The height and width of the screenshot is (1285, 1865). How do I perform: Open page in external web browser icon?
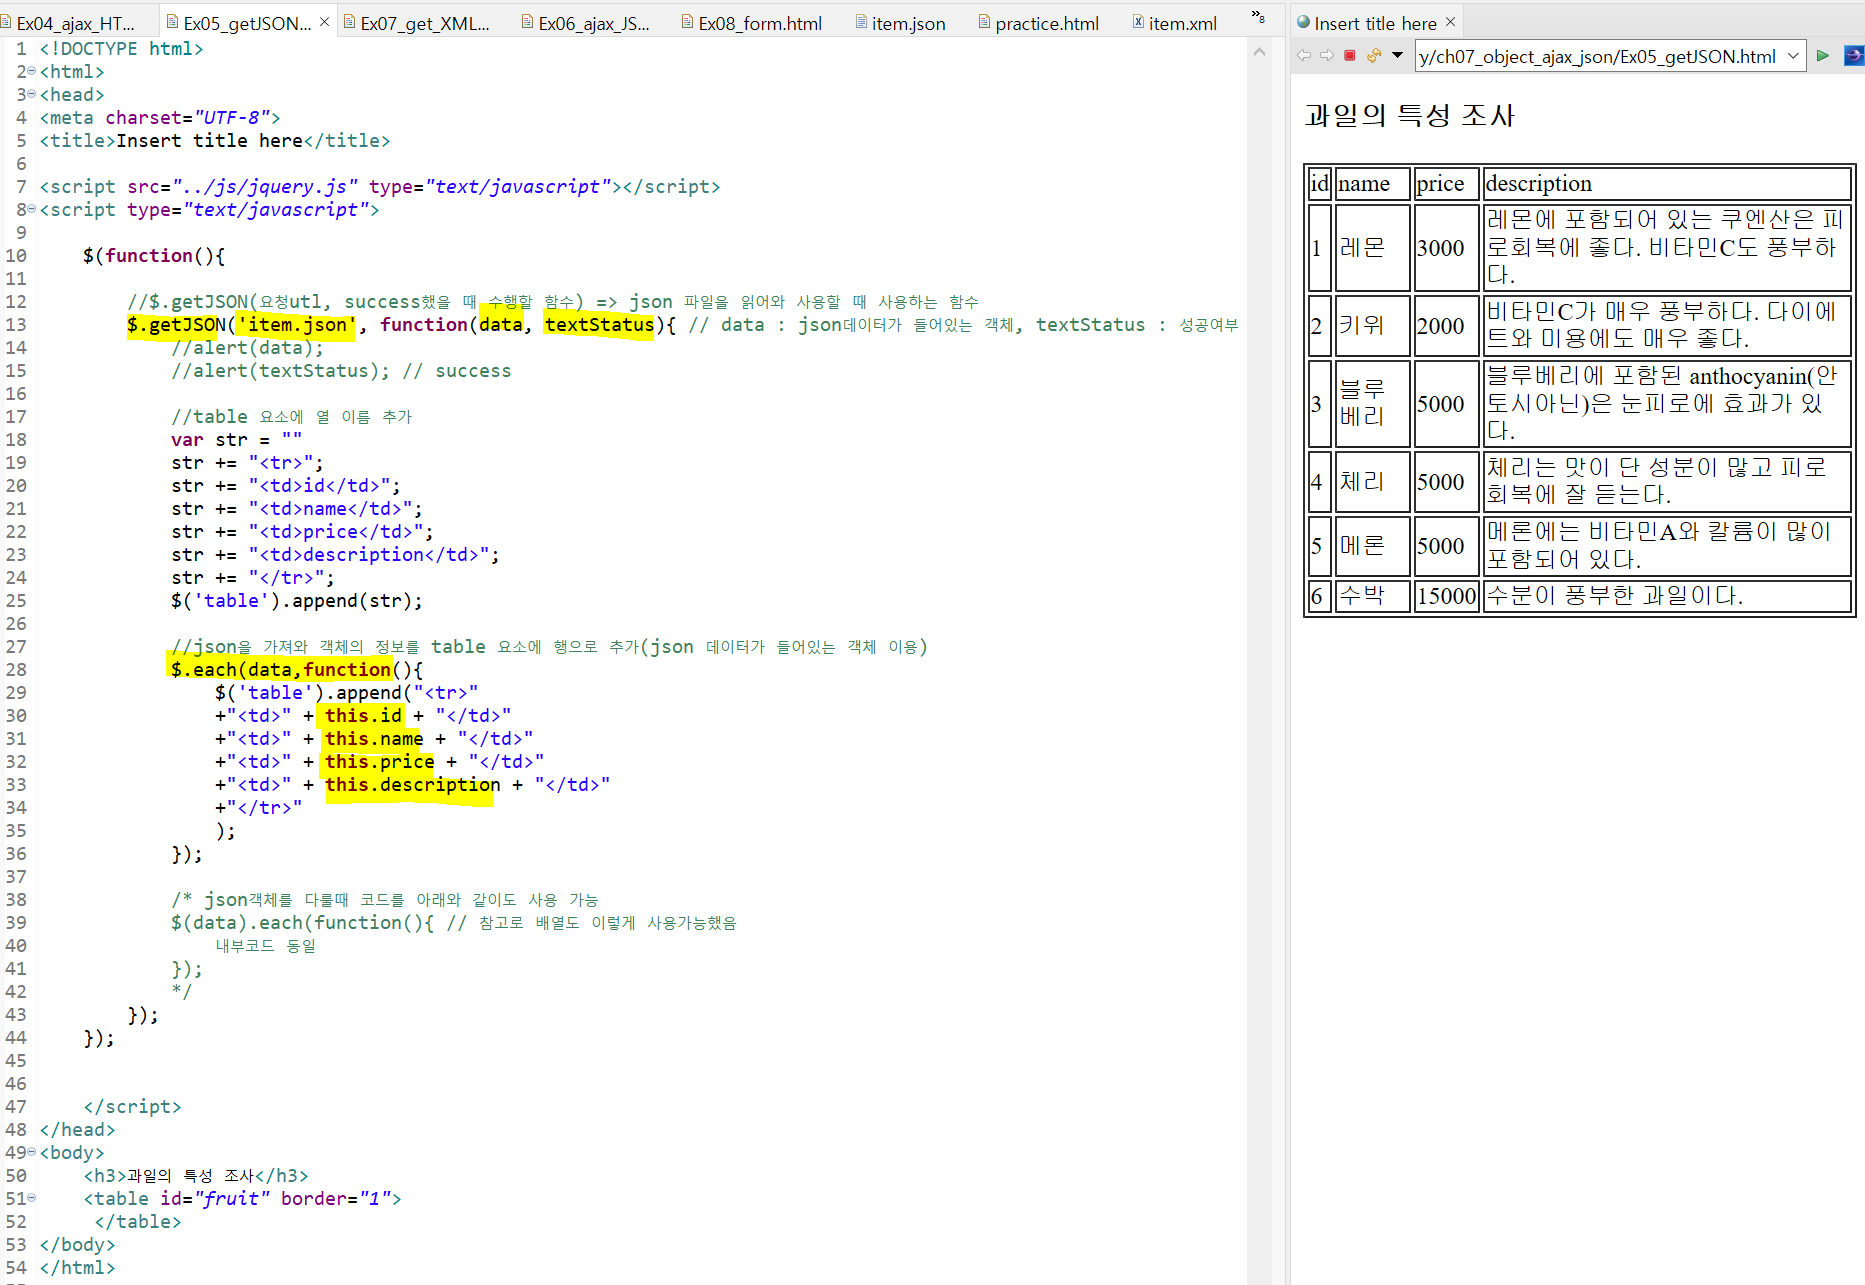(1853, 56)
